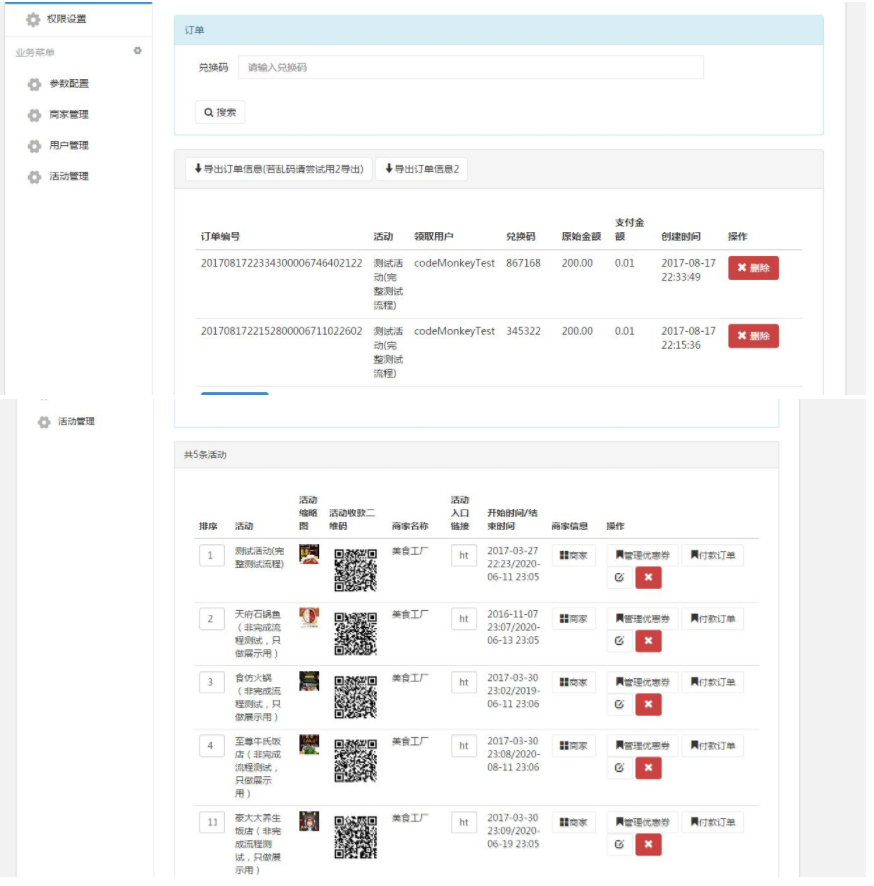Open 付款订单 for 食仿火锅 activity
This screenshot has width=874, height=886.
click(712, 682)
